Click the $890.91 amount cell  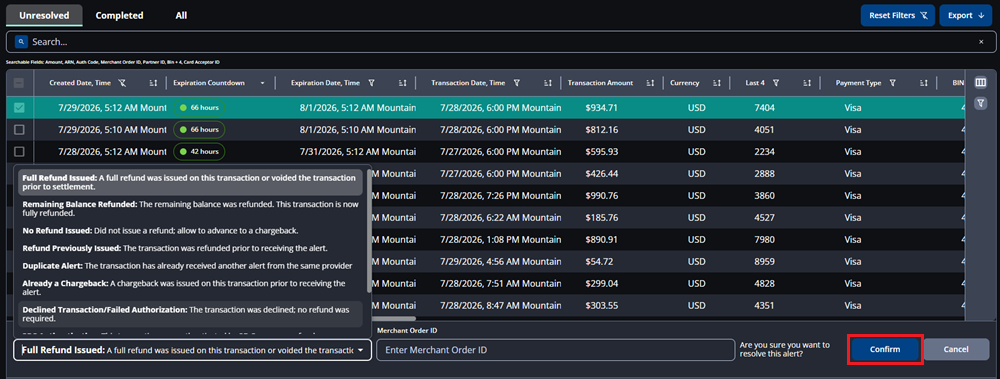(601, 240)
